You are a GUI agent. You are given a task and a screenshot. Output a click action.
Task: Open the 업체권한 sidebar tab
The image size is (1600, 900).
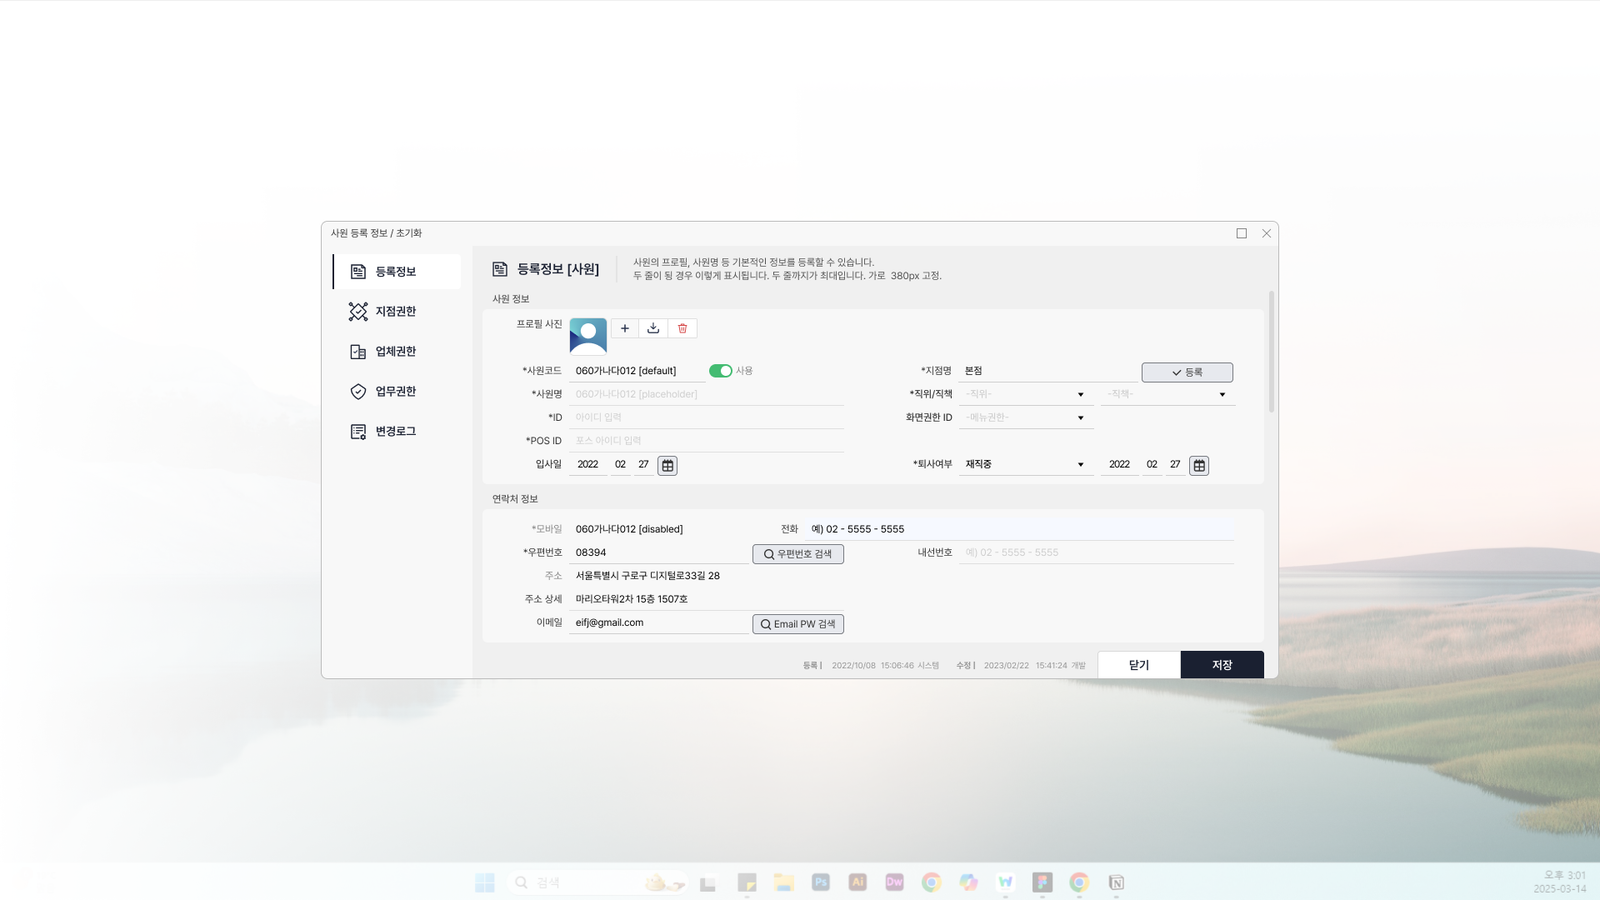coord(397,352)
